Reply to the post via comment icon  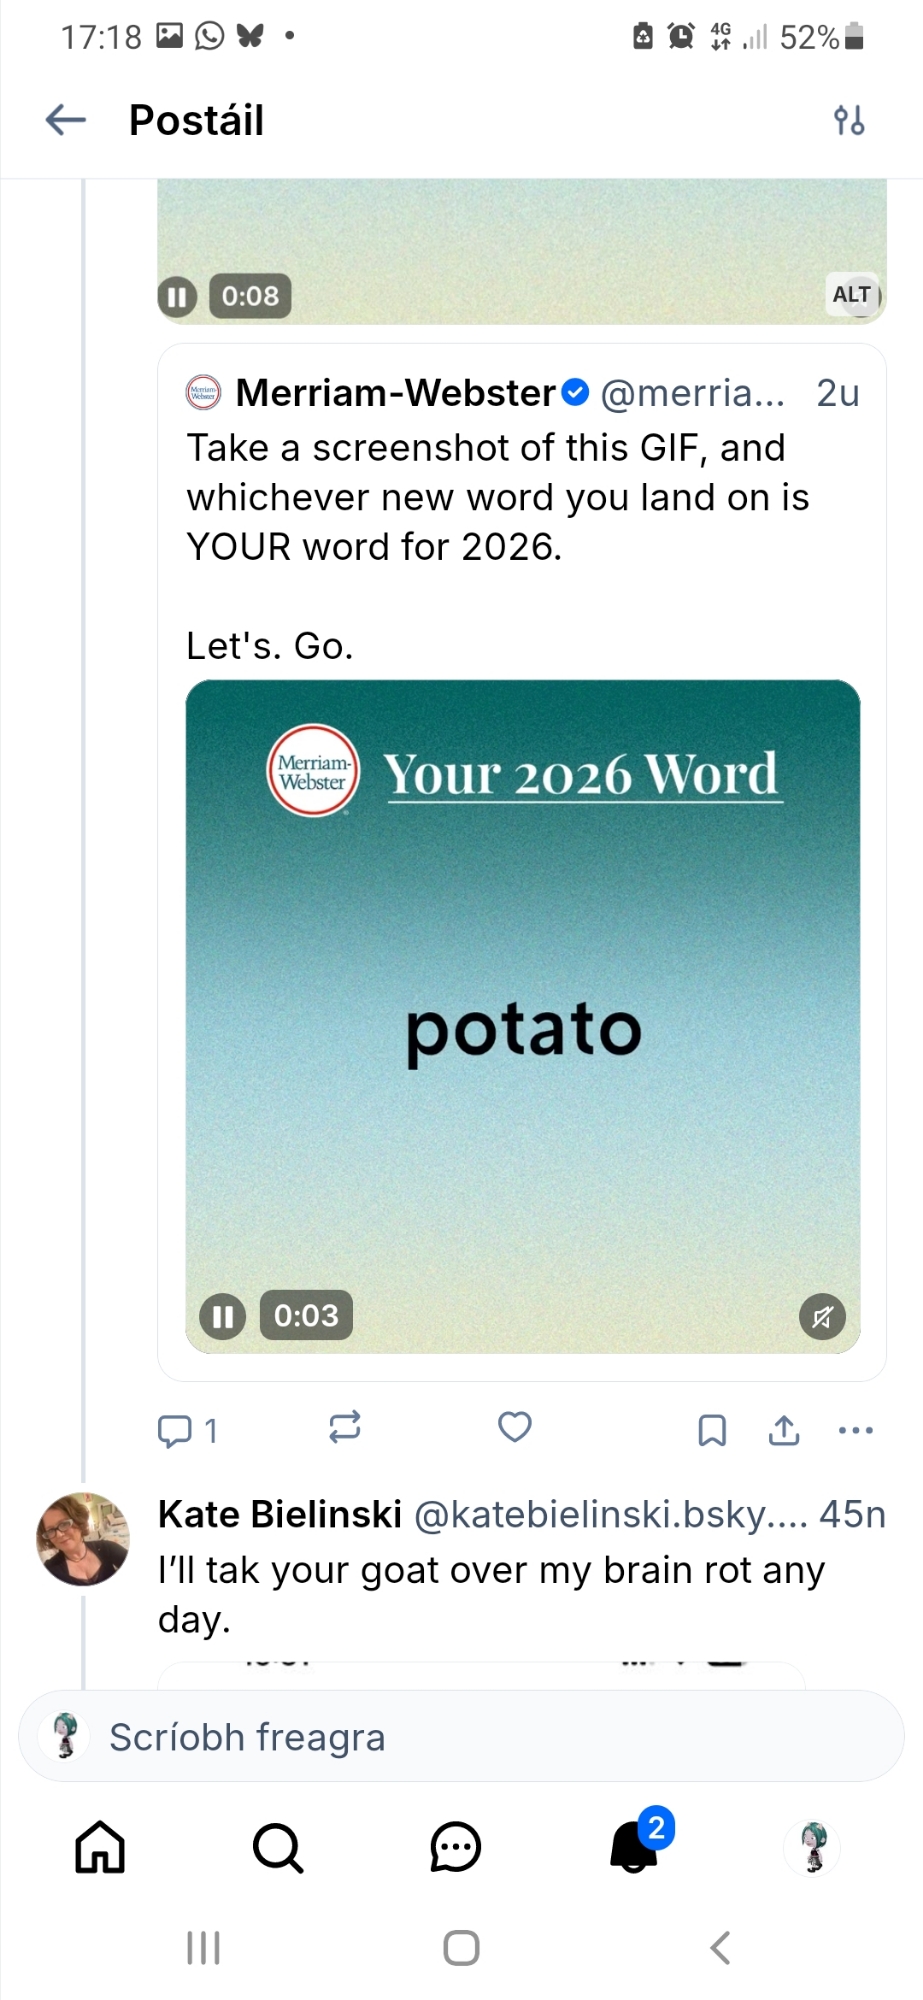[x=176, y=1430]
